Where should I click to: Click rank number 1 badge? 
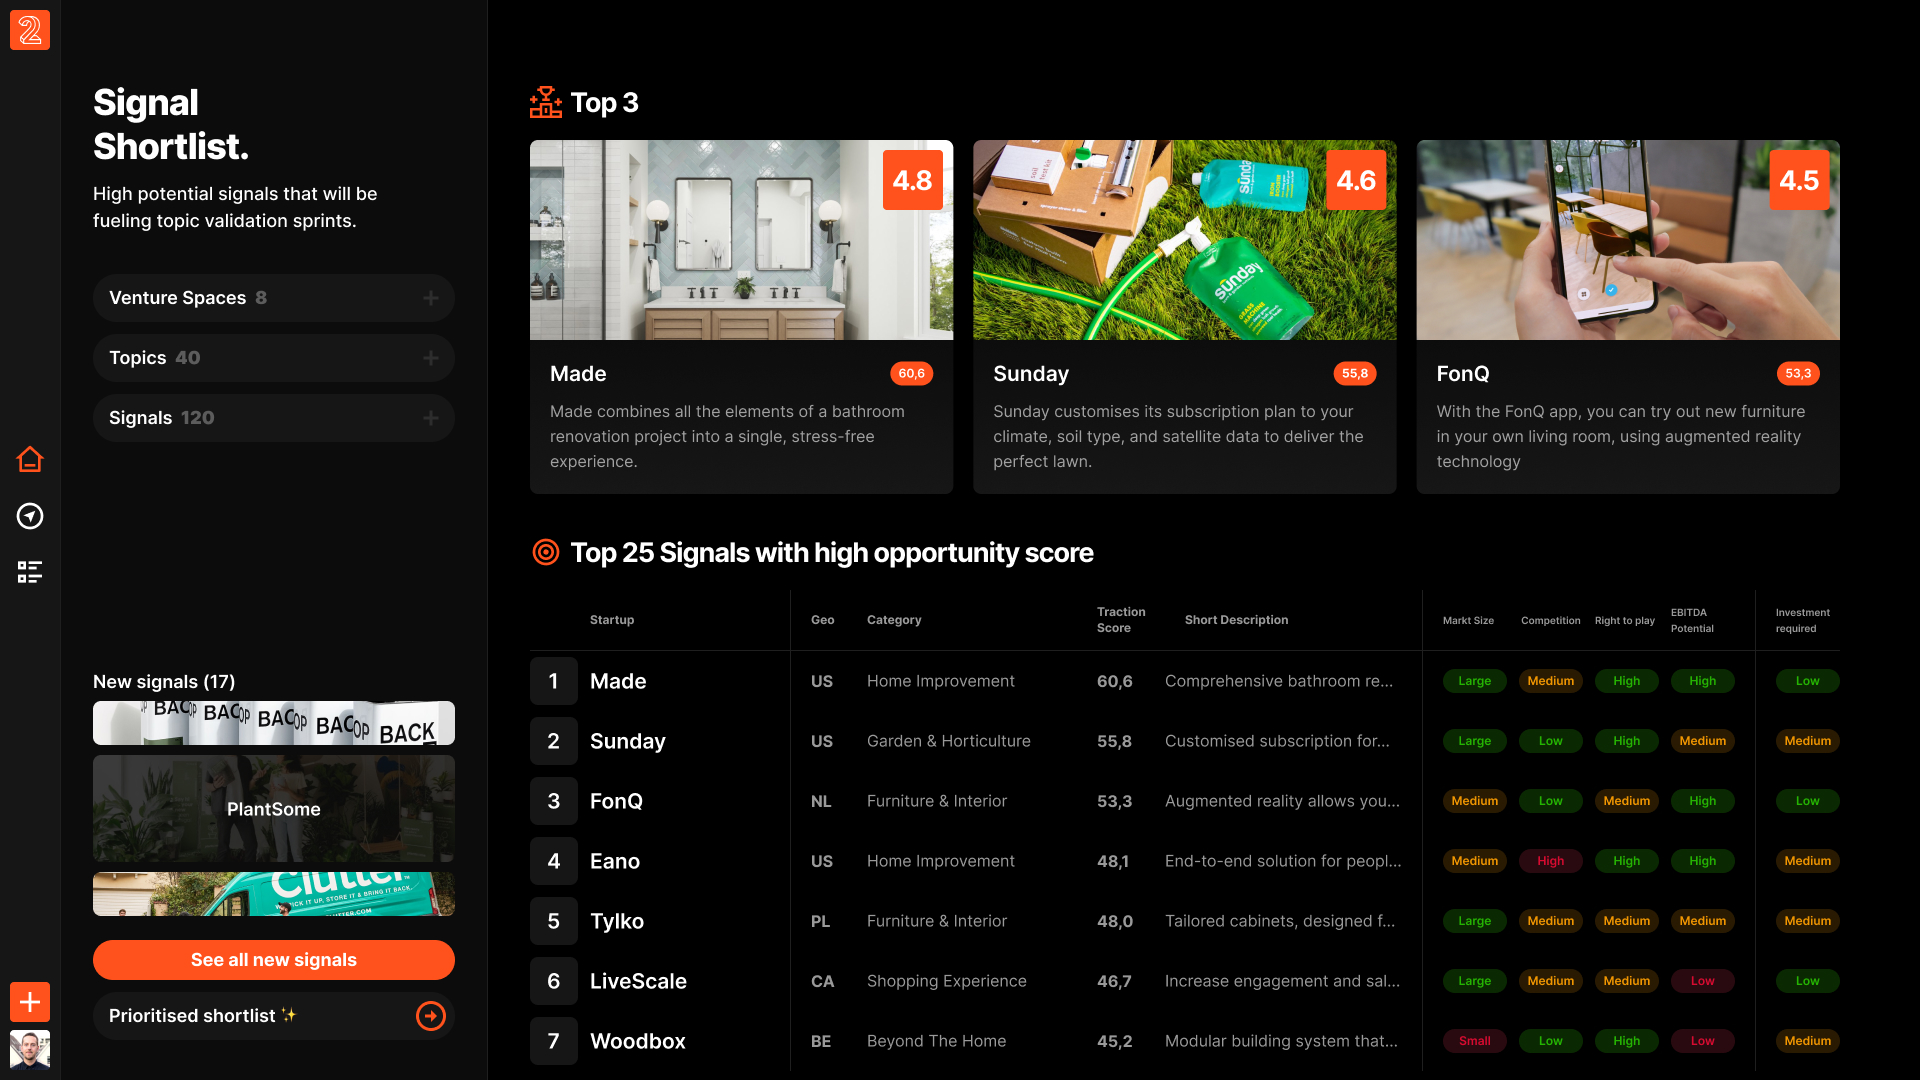[554, 681]
